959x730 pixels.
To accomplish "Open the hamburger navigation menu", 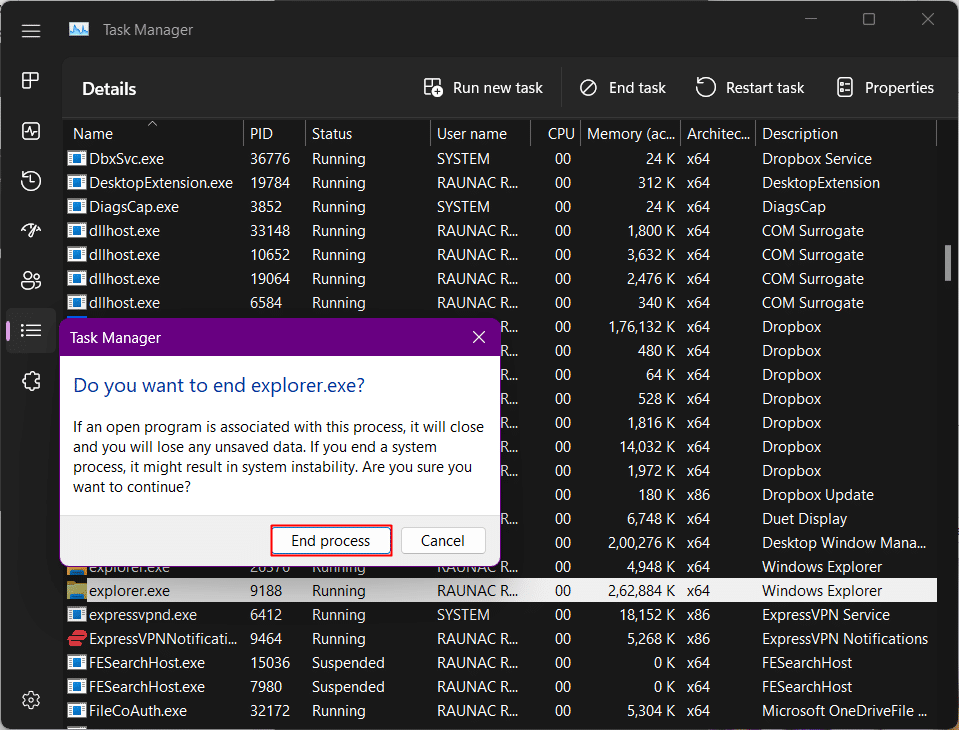I will [31, 31].
